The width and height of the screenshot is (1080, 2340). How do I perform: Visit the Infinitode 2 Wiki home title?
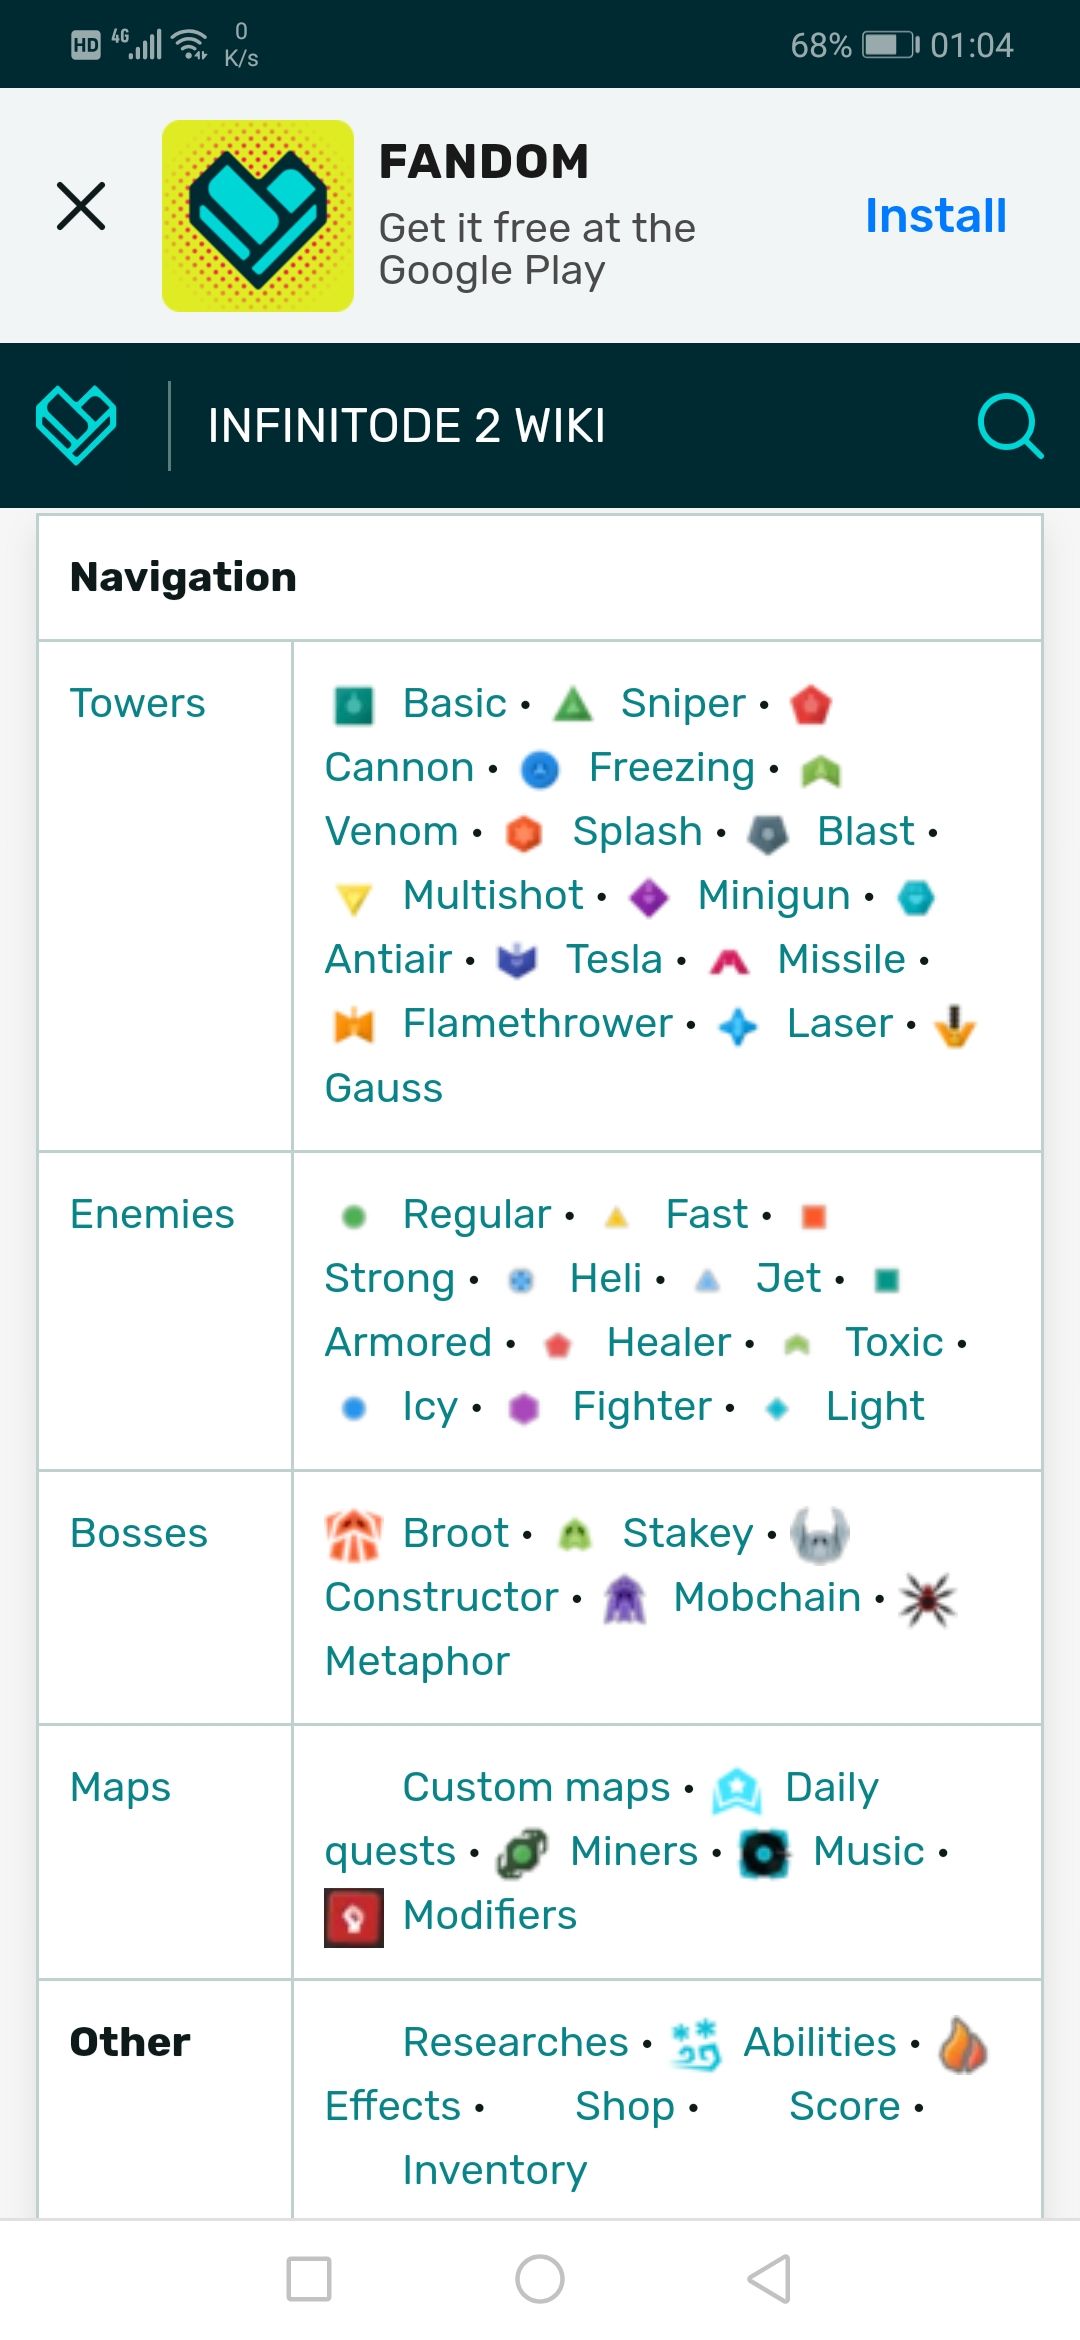[x=407, y=426]
